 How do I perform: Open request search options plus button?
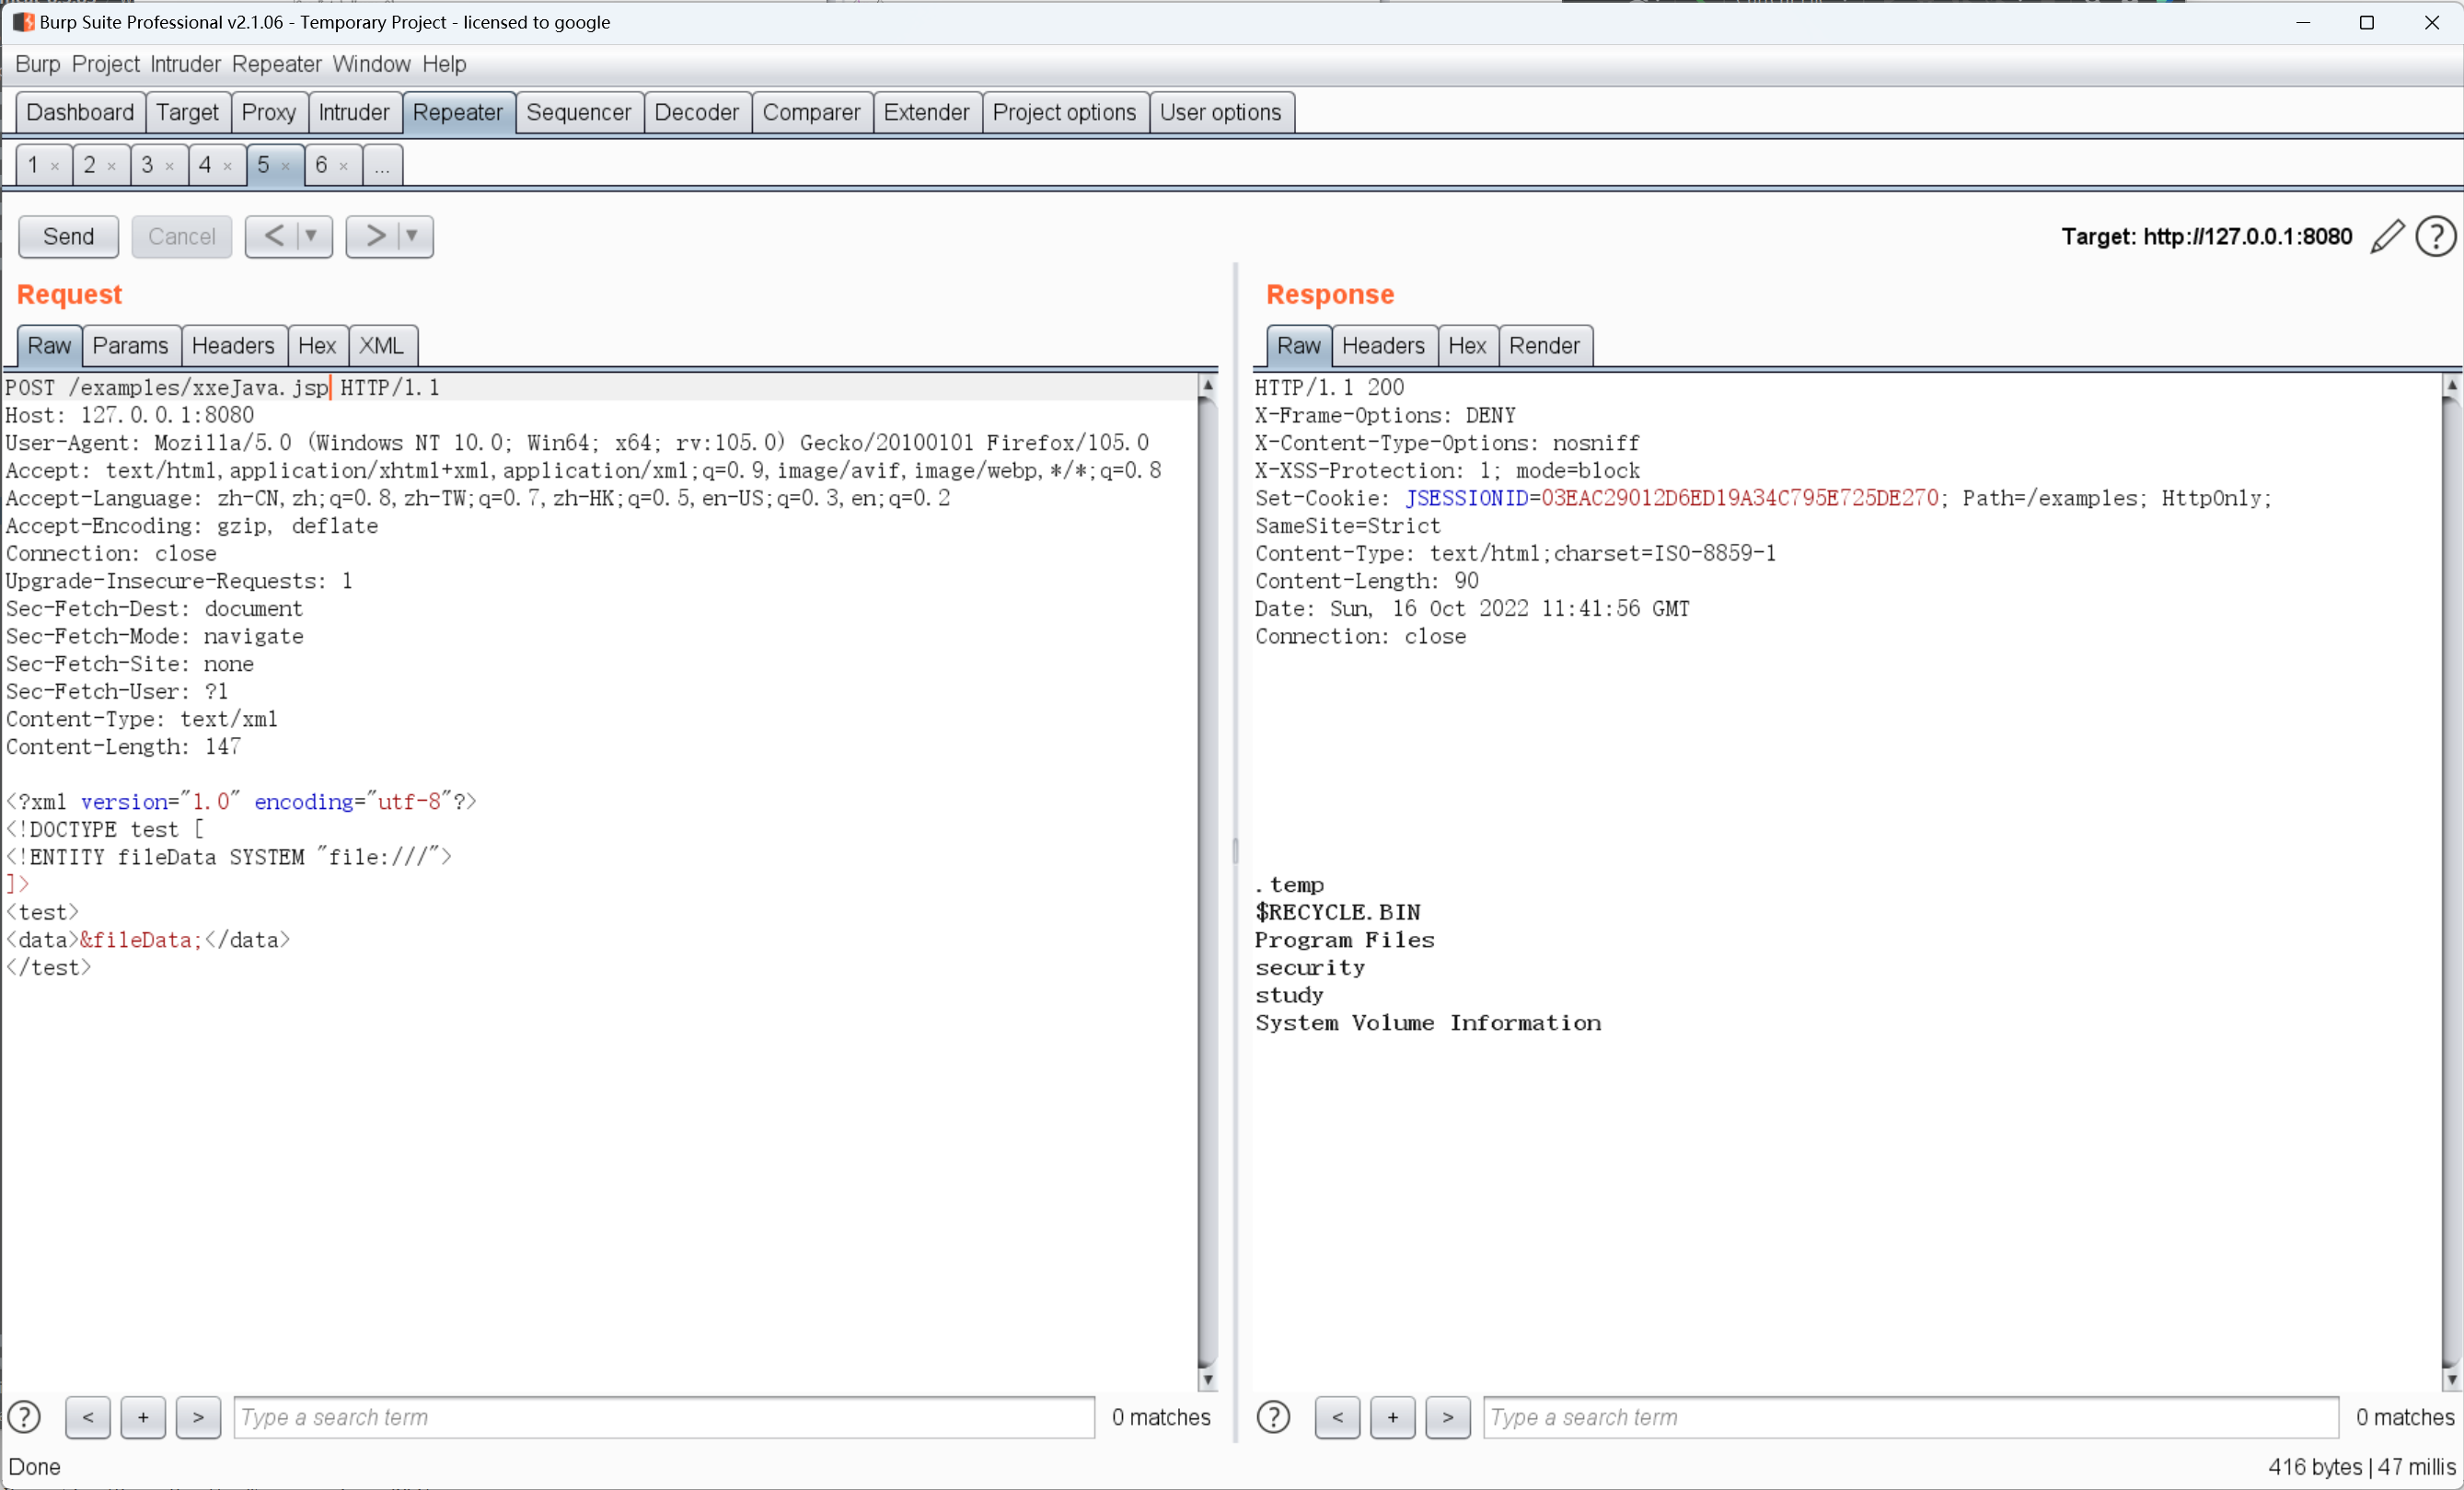click(x=143, y=1417)
